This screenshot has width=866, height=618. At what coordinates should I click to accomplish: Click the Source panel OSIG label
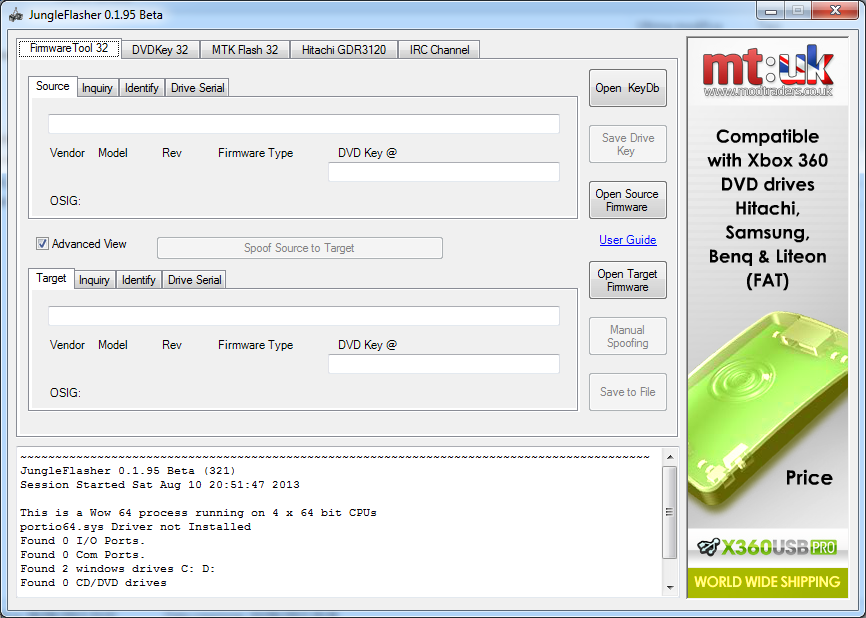tap(65, 201)
